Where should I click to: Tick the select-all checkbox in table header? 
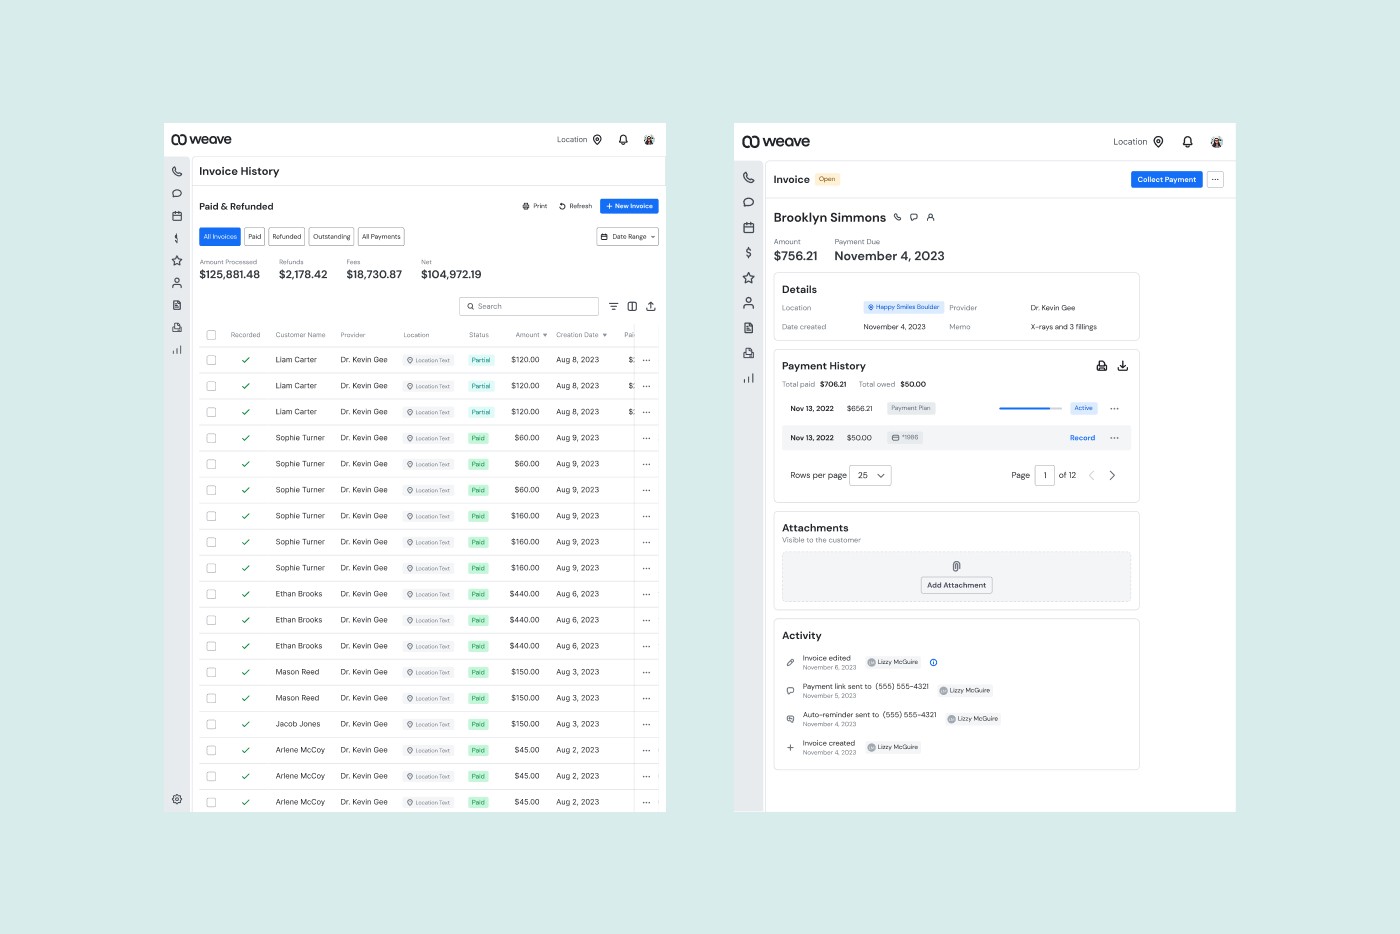click(211, 335)
